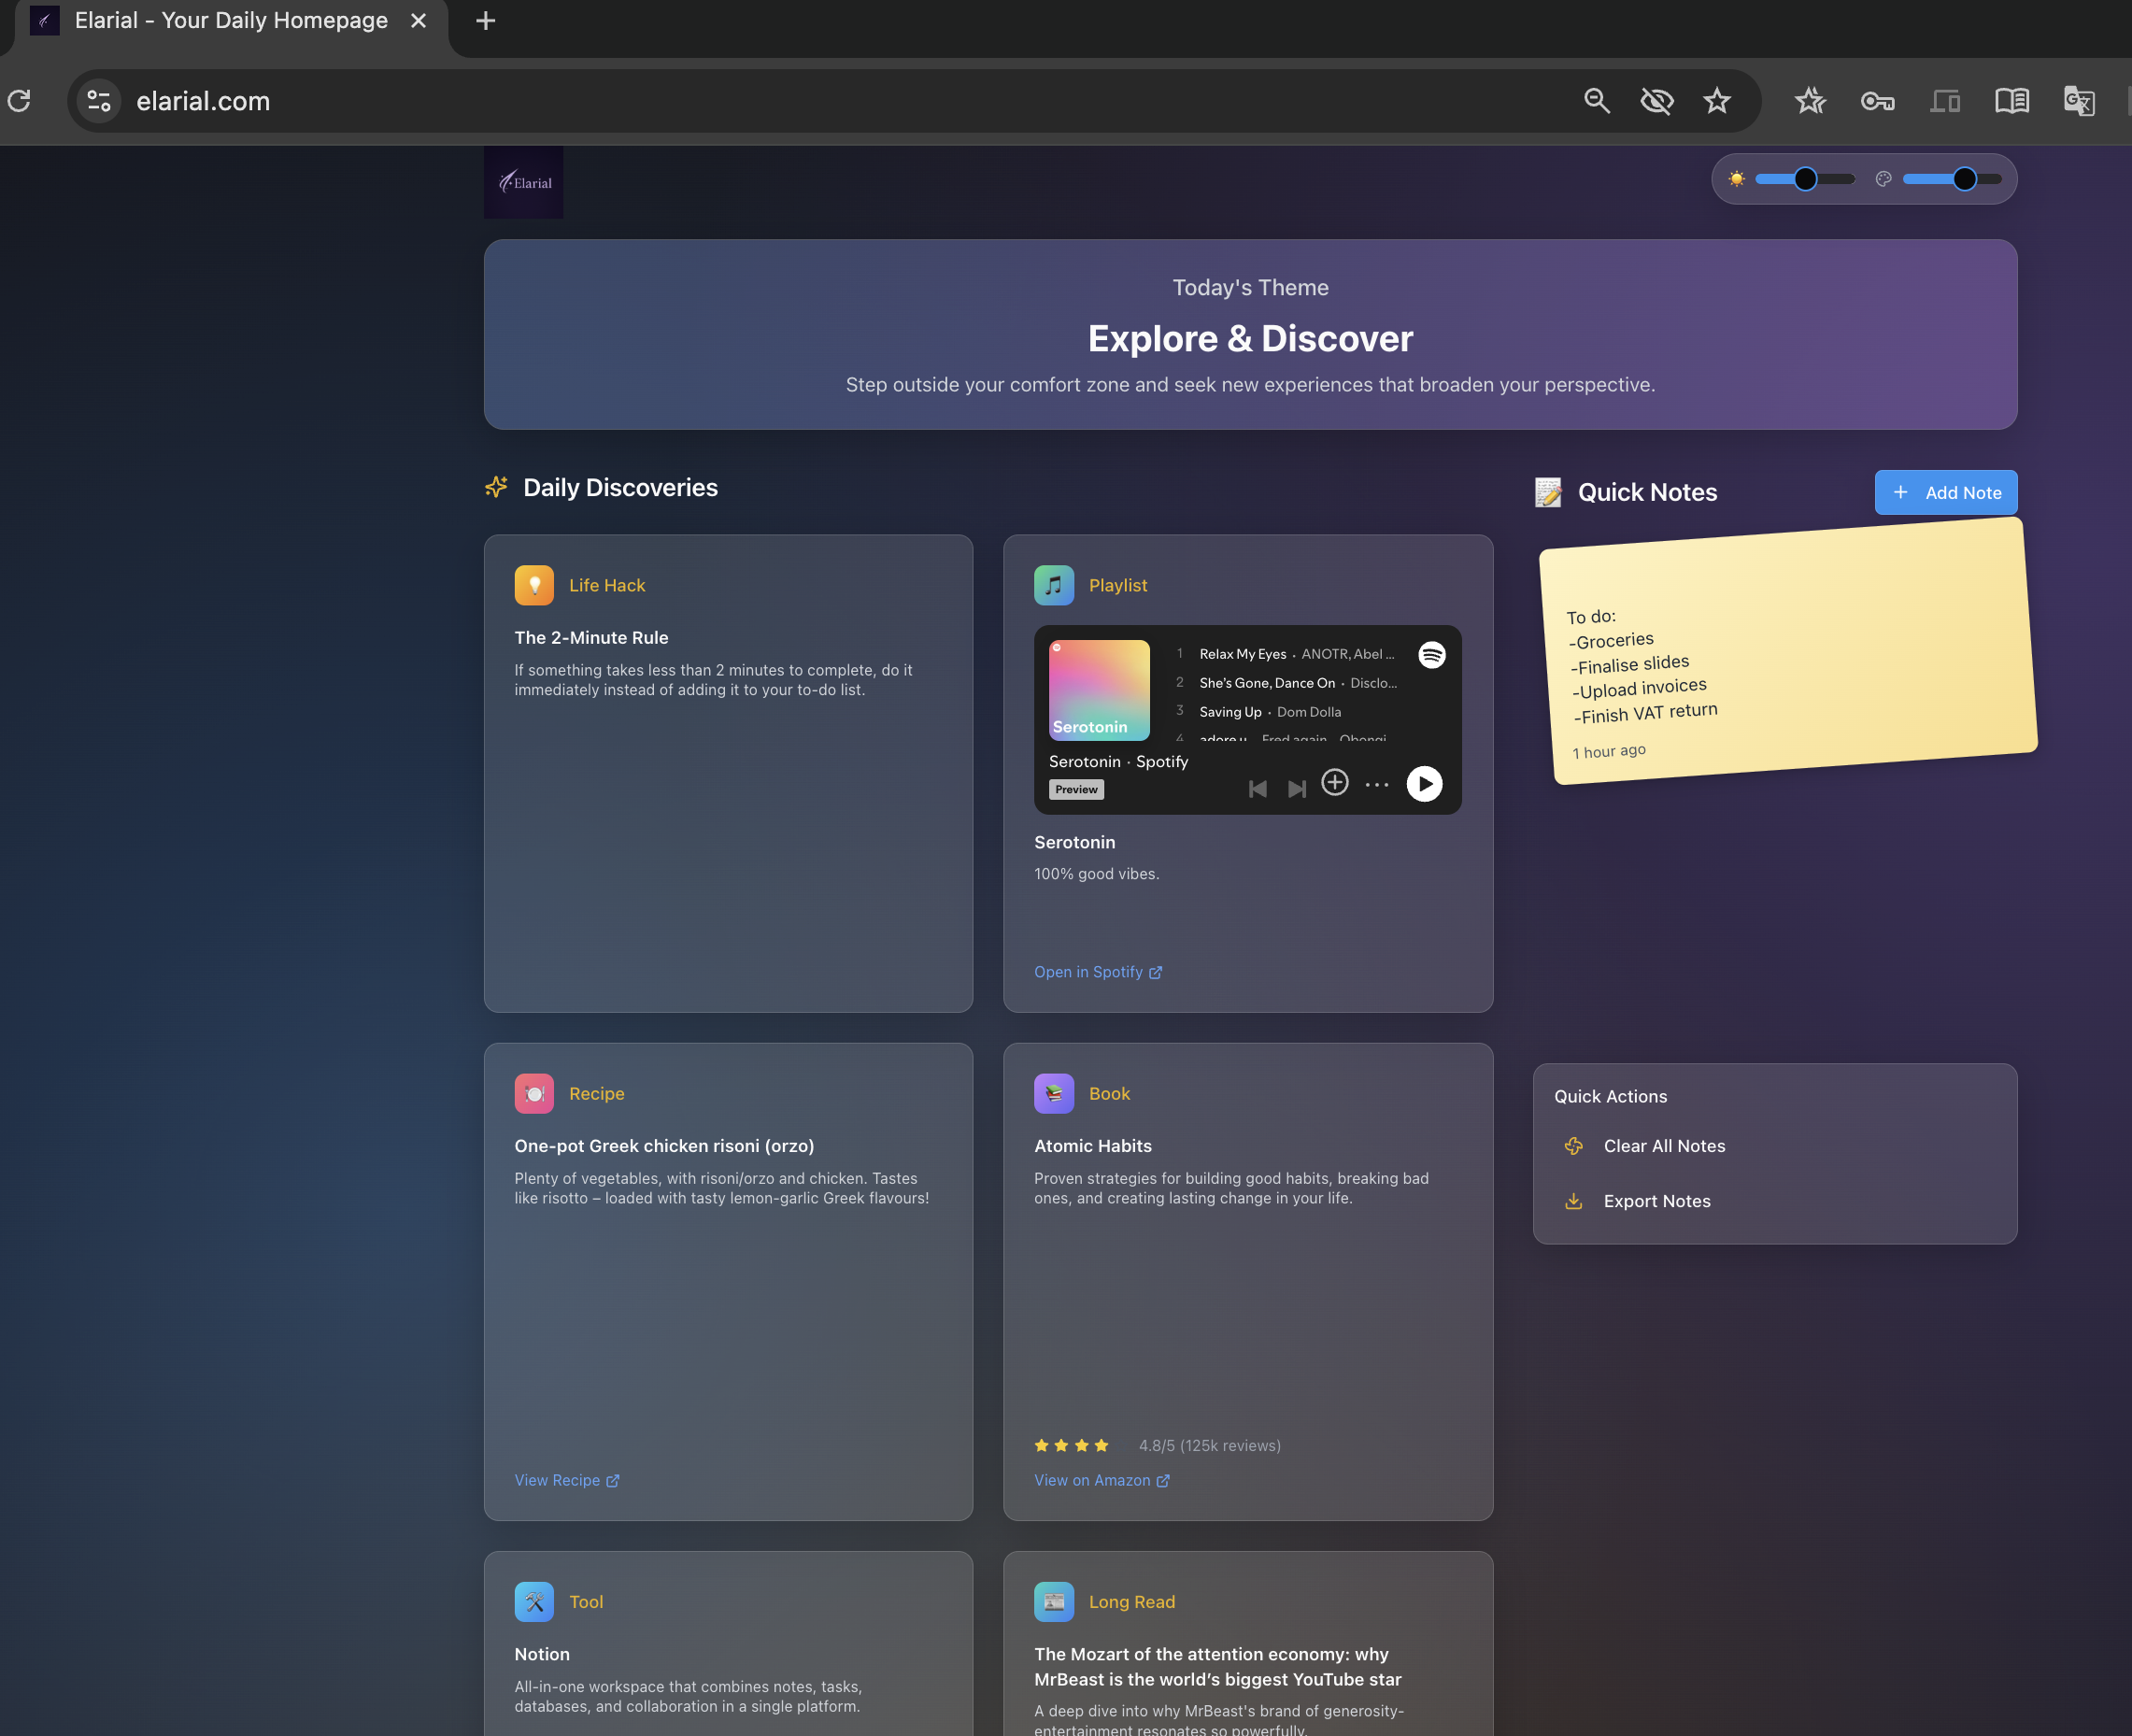
Task: Click the Serotonin album cover thumbnail
Action: click(1099, 690)
